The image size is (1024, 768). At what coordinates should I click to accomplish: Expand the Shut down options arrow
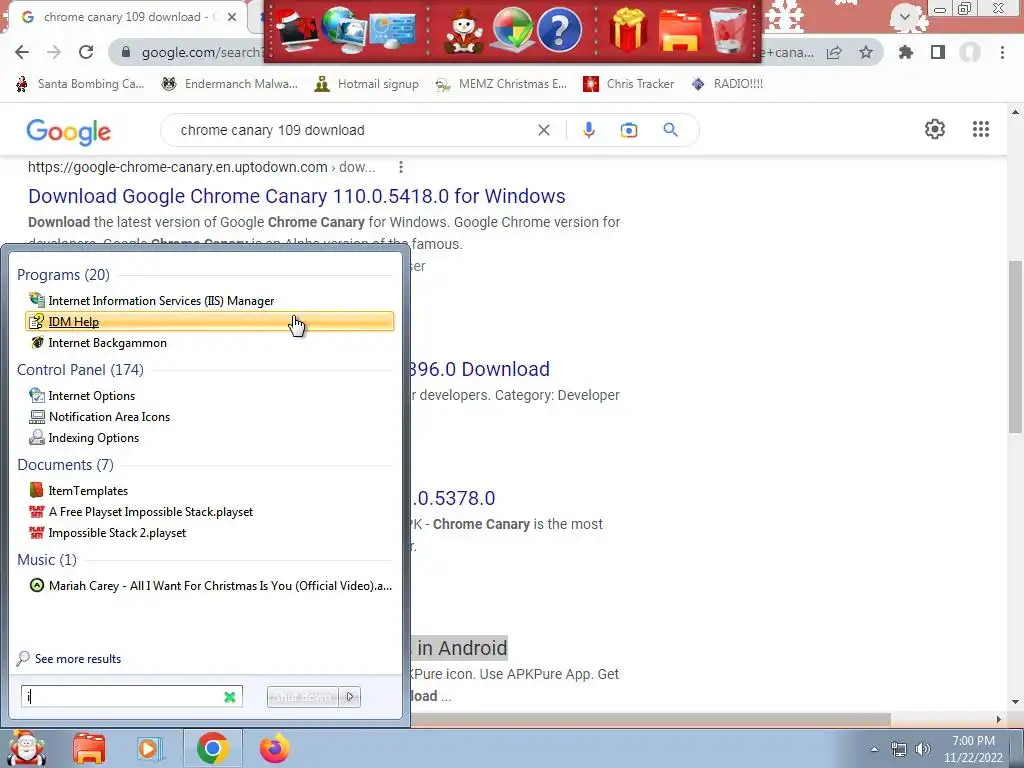(x=350, y=697)
